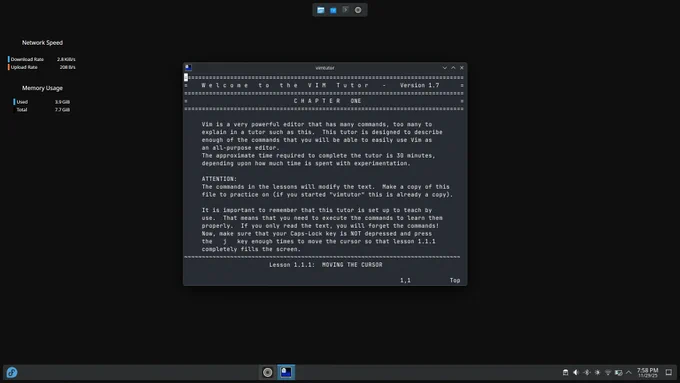Open the file manager icon in top dock
The width and height of the screenshot is (680, 383).
pyautogui.click(x=320, y=10)
